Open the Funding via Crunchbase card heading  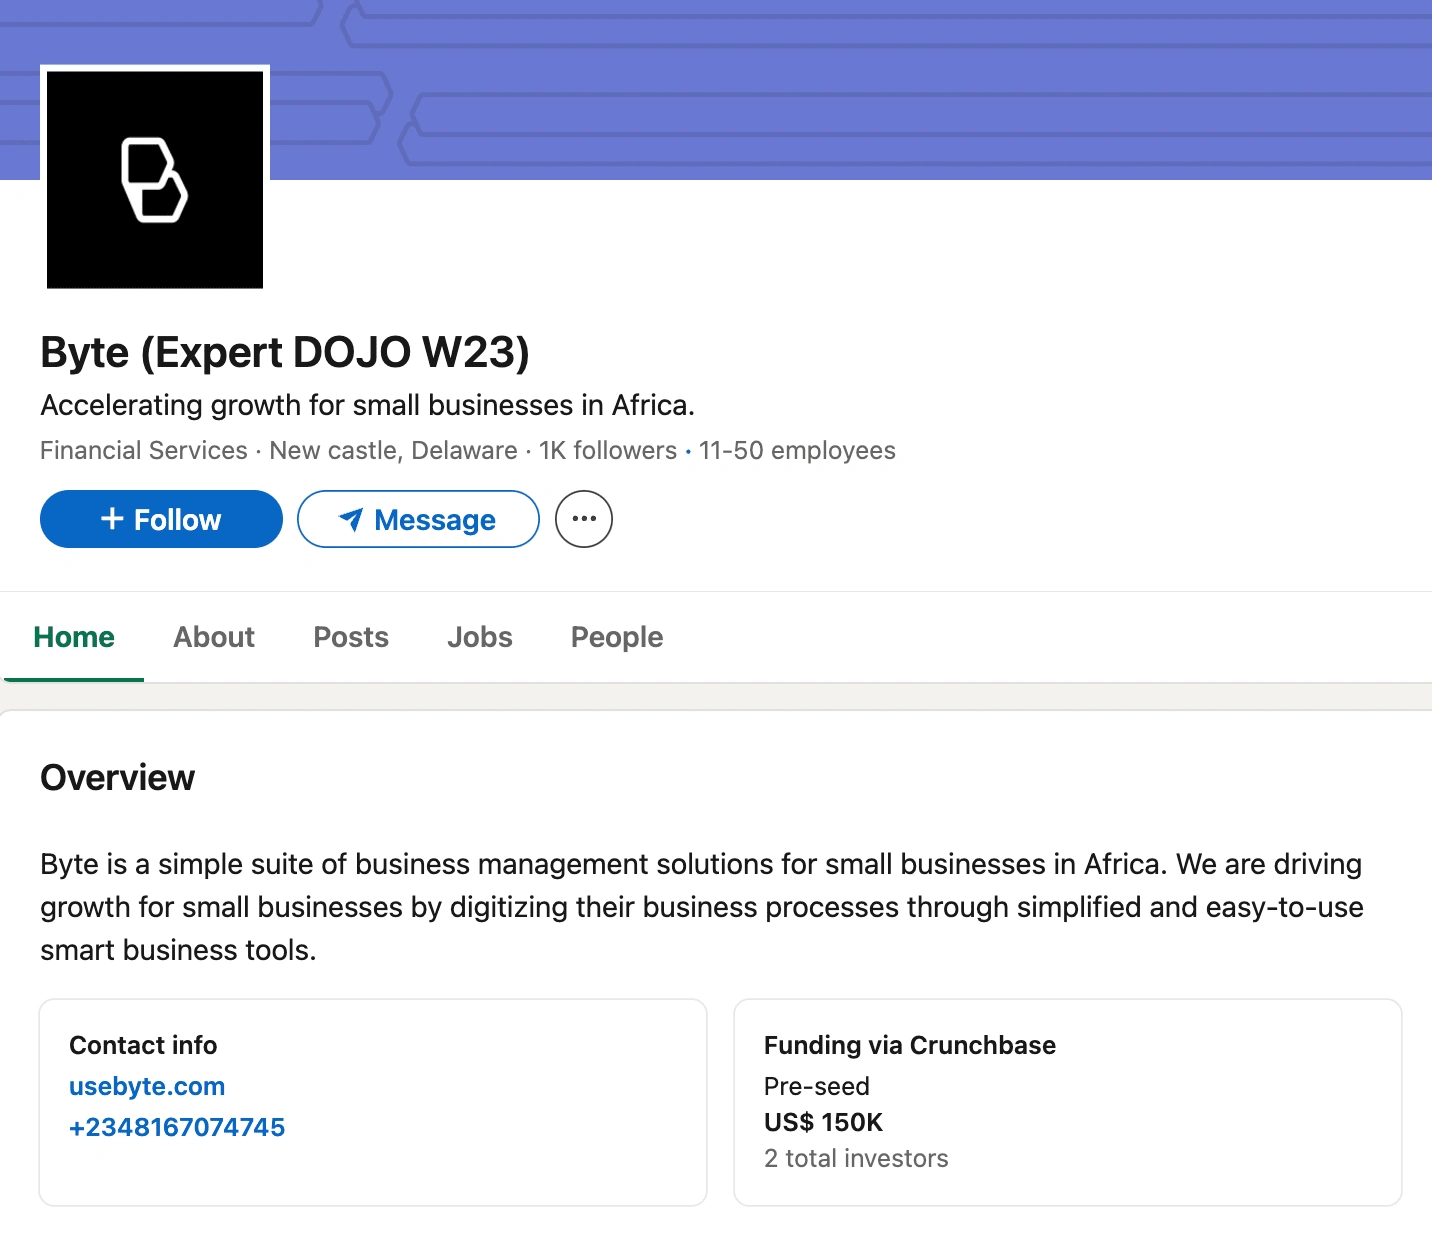pos(909,1045)
